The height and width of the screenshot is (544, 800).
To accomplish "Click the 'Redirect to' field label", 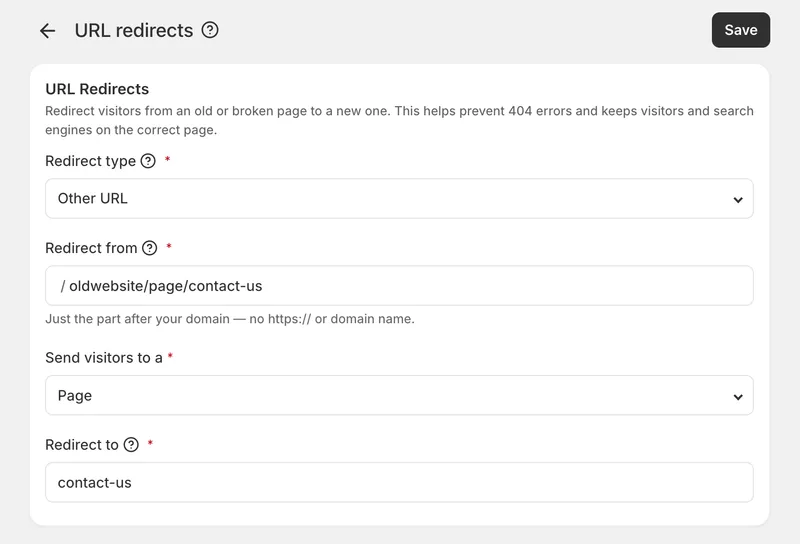I will coord(82,445).
